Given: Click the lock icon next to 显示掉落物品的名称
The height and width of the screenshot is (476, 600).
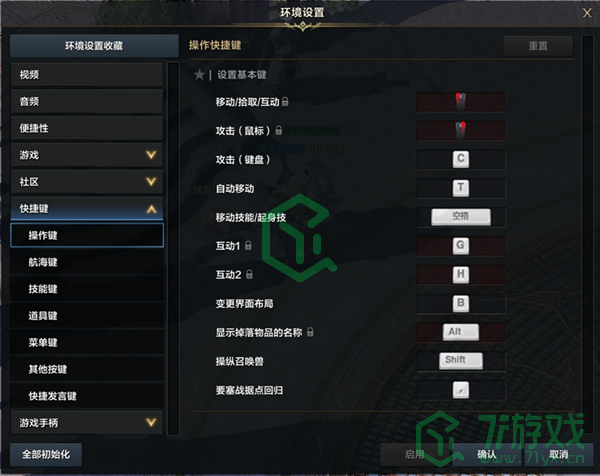Looking at the screenshot, I should click(310, 332).
